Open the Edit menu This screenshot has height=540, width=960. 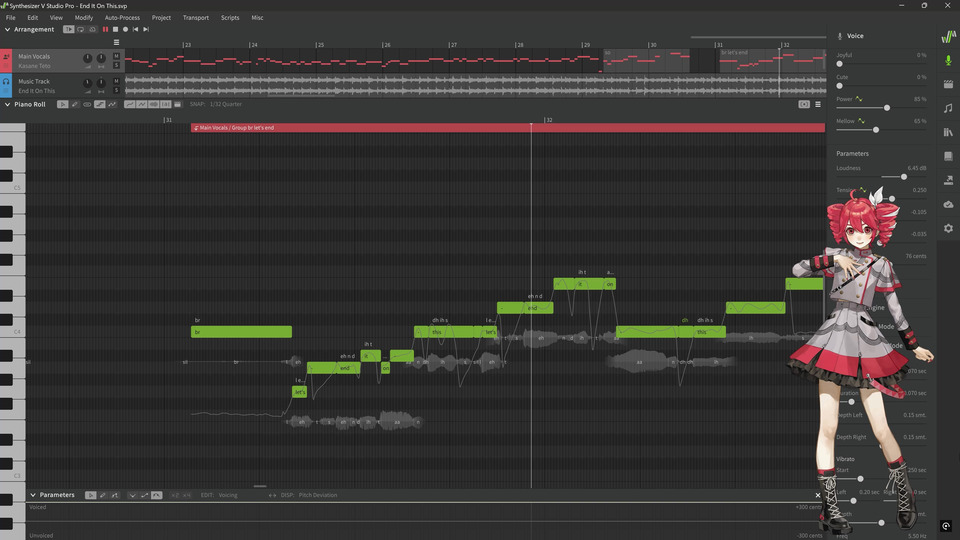[x=32, y=18]
